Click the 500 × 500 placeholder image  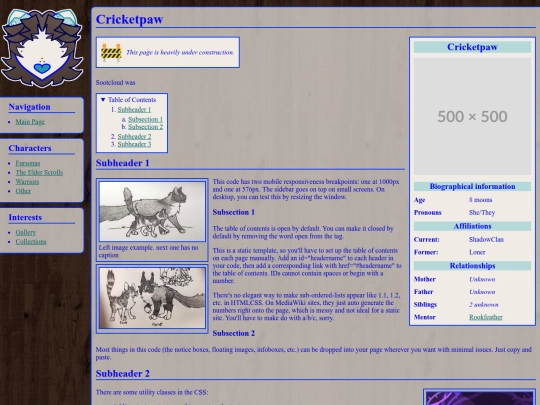(472, 116)
